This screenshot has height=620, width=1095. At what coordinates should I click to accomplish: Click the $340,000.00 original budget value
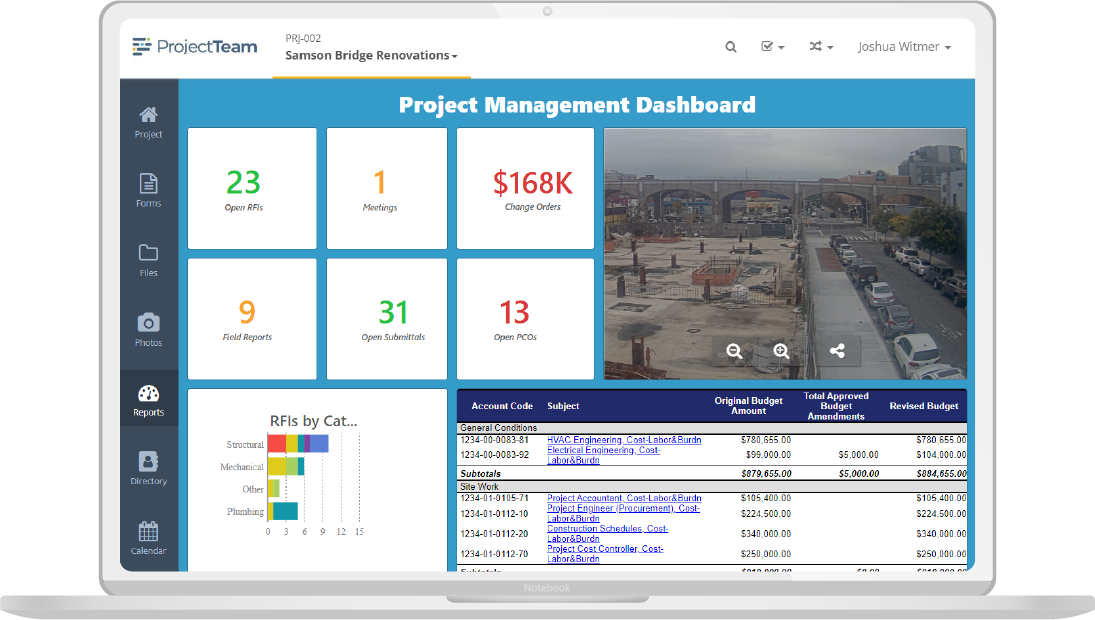pyautogui.click(x=766, y=533)
